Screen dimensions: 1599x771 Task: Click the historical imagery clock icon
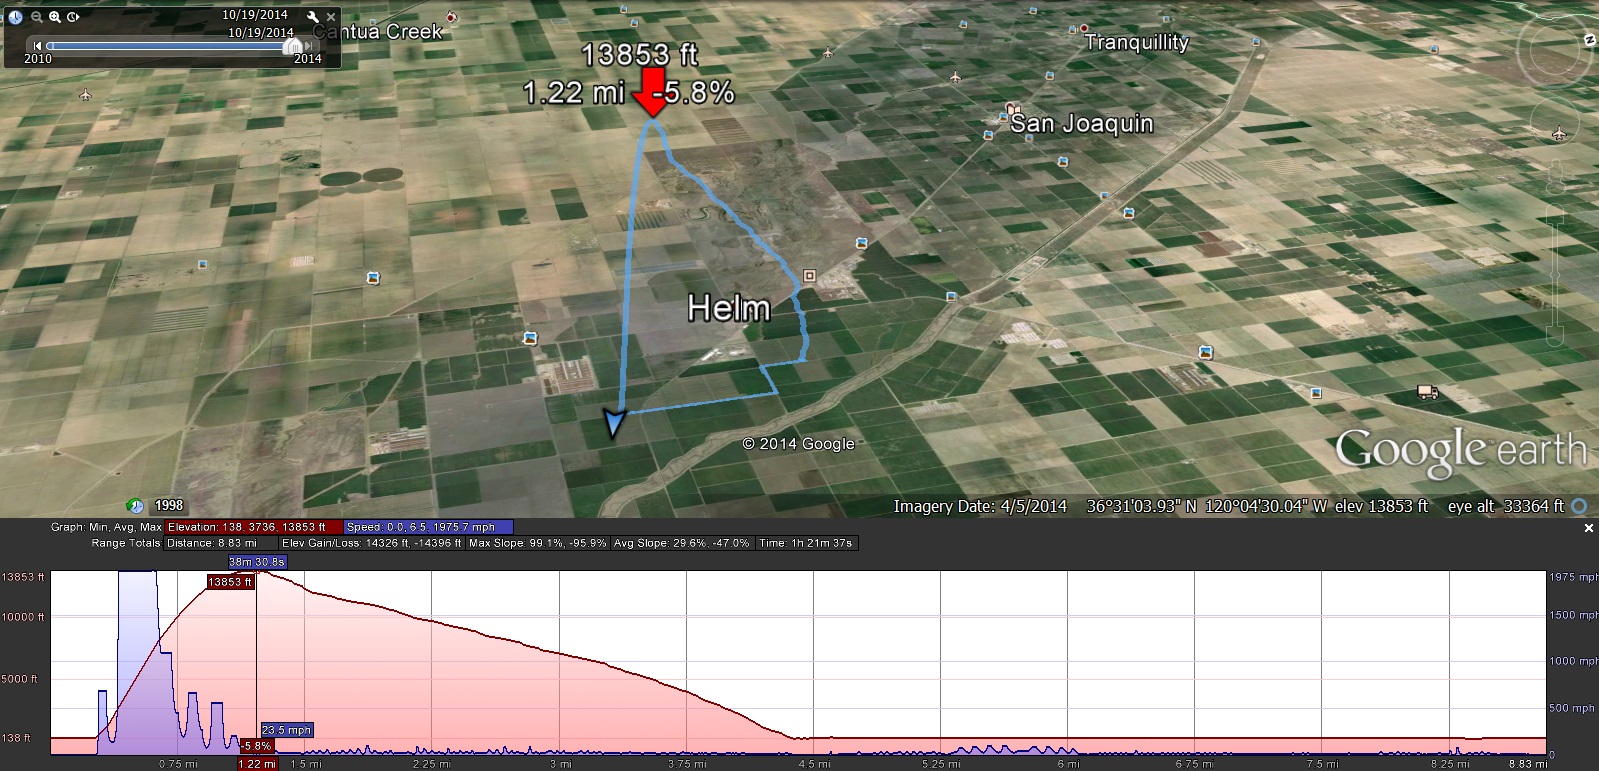point(15,17)
